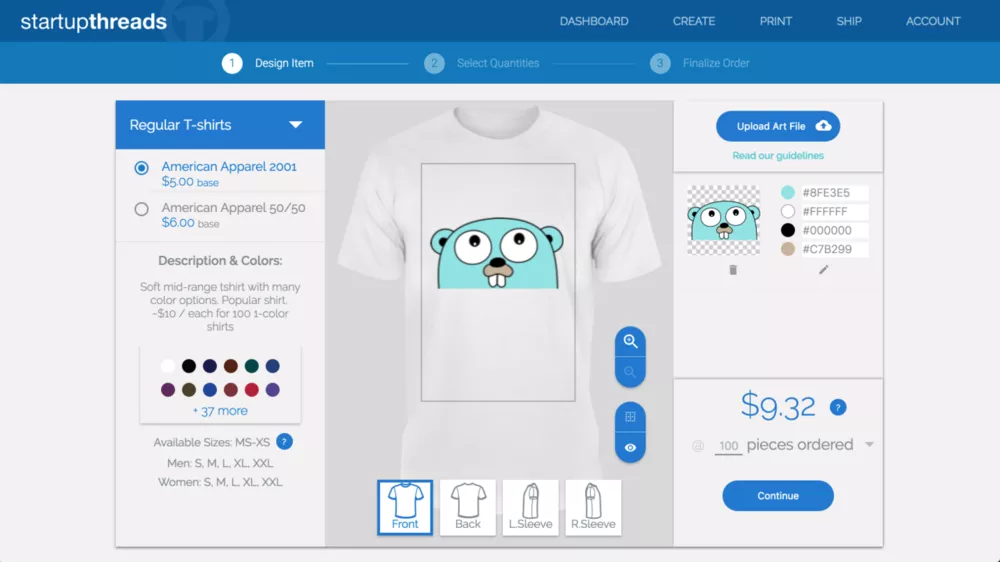The width and height of the screenshot is (1000, 562).
Task: Pick the black shirt color swatch
Action: click(x=189, y=366)
